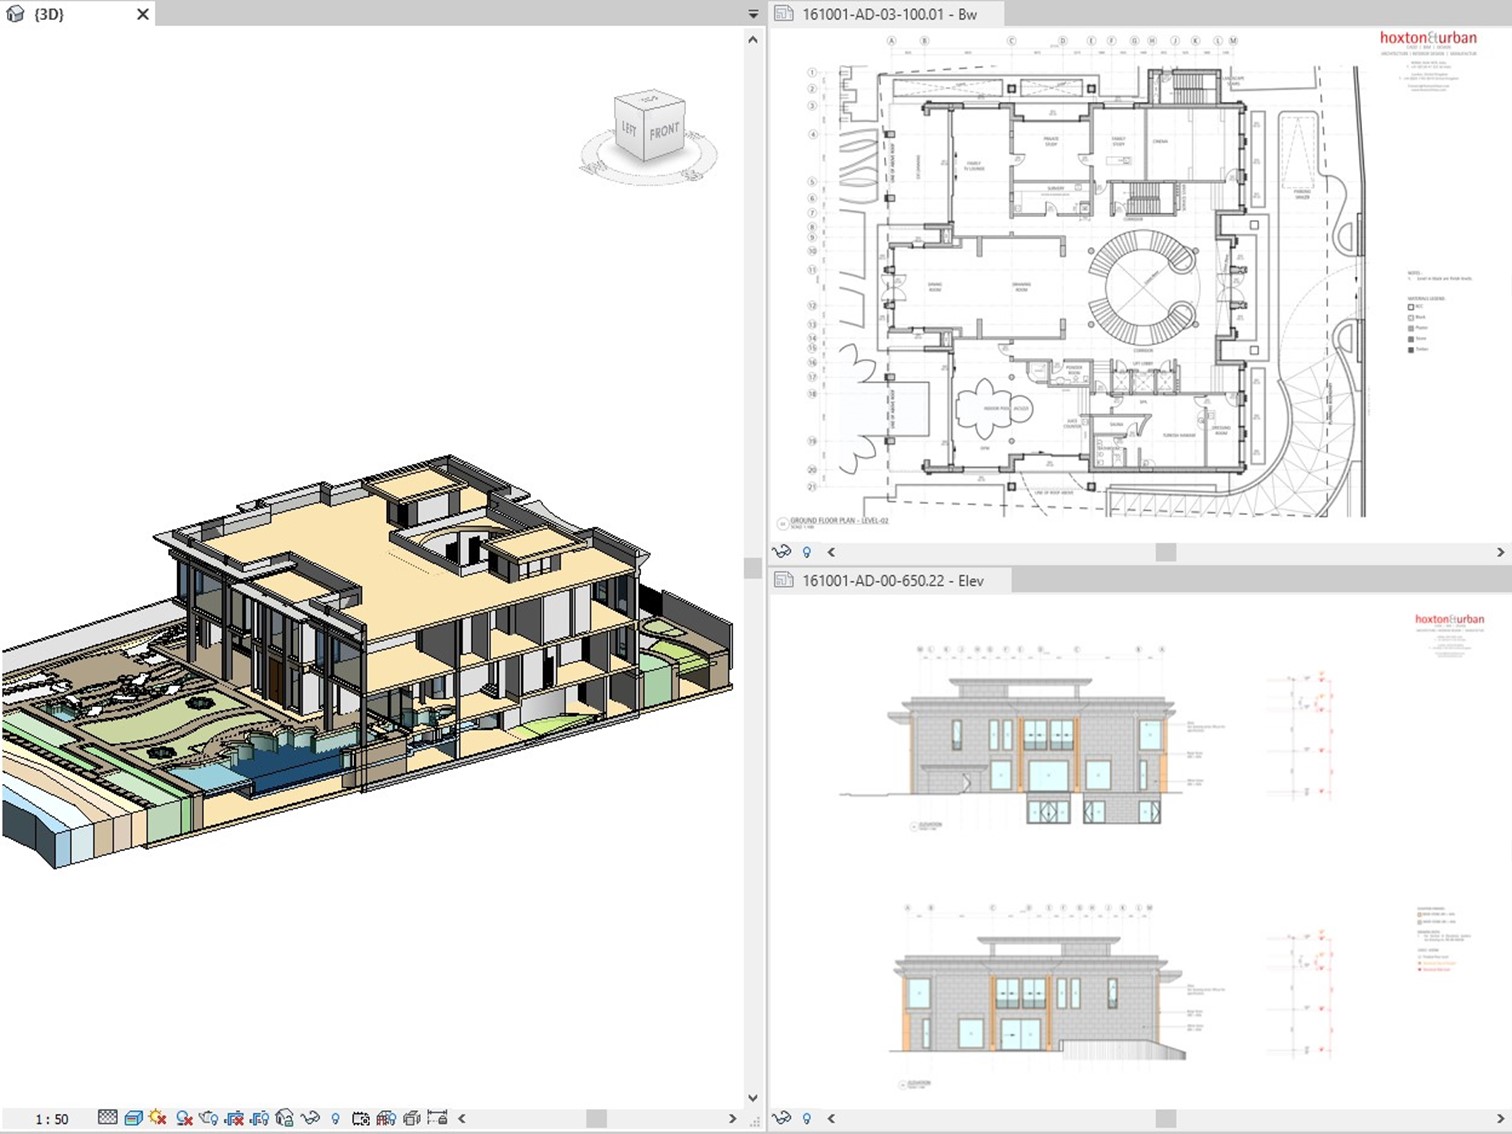Select the 161001-AD-00-650.22 - Elev tab

[x=893, y=580]
